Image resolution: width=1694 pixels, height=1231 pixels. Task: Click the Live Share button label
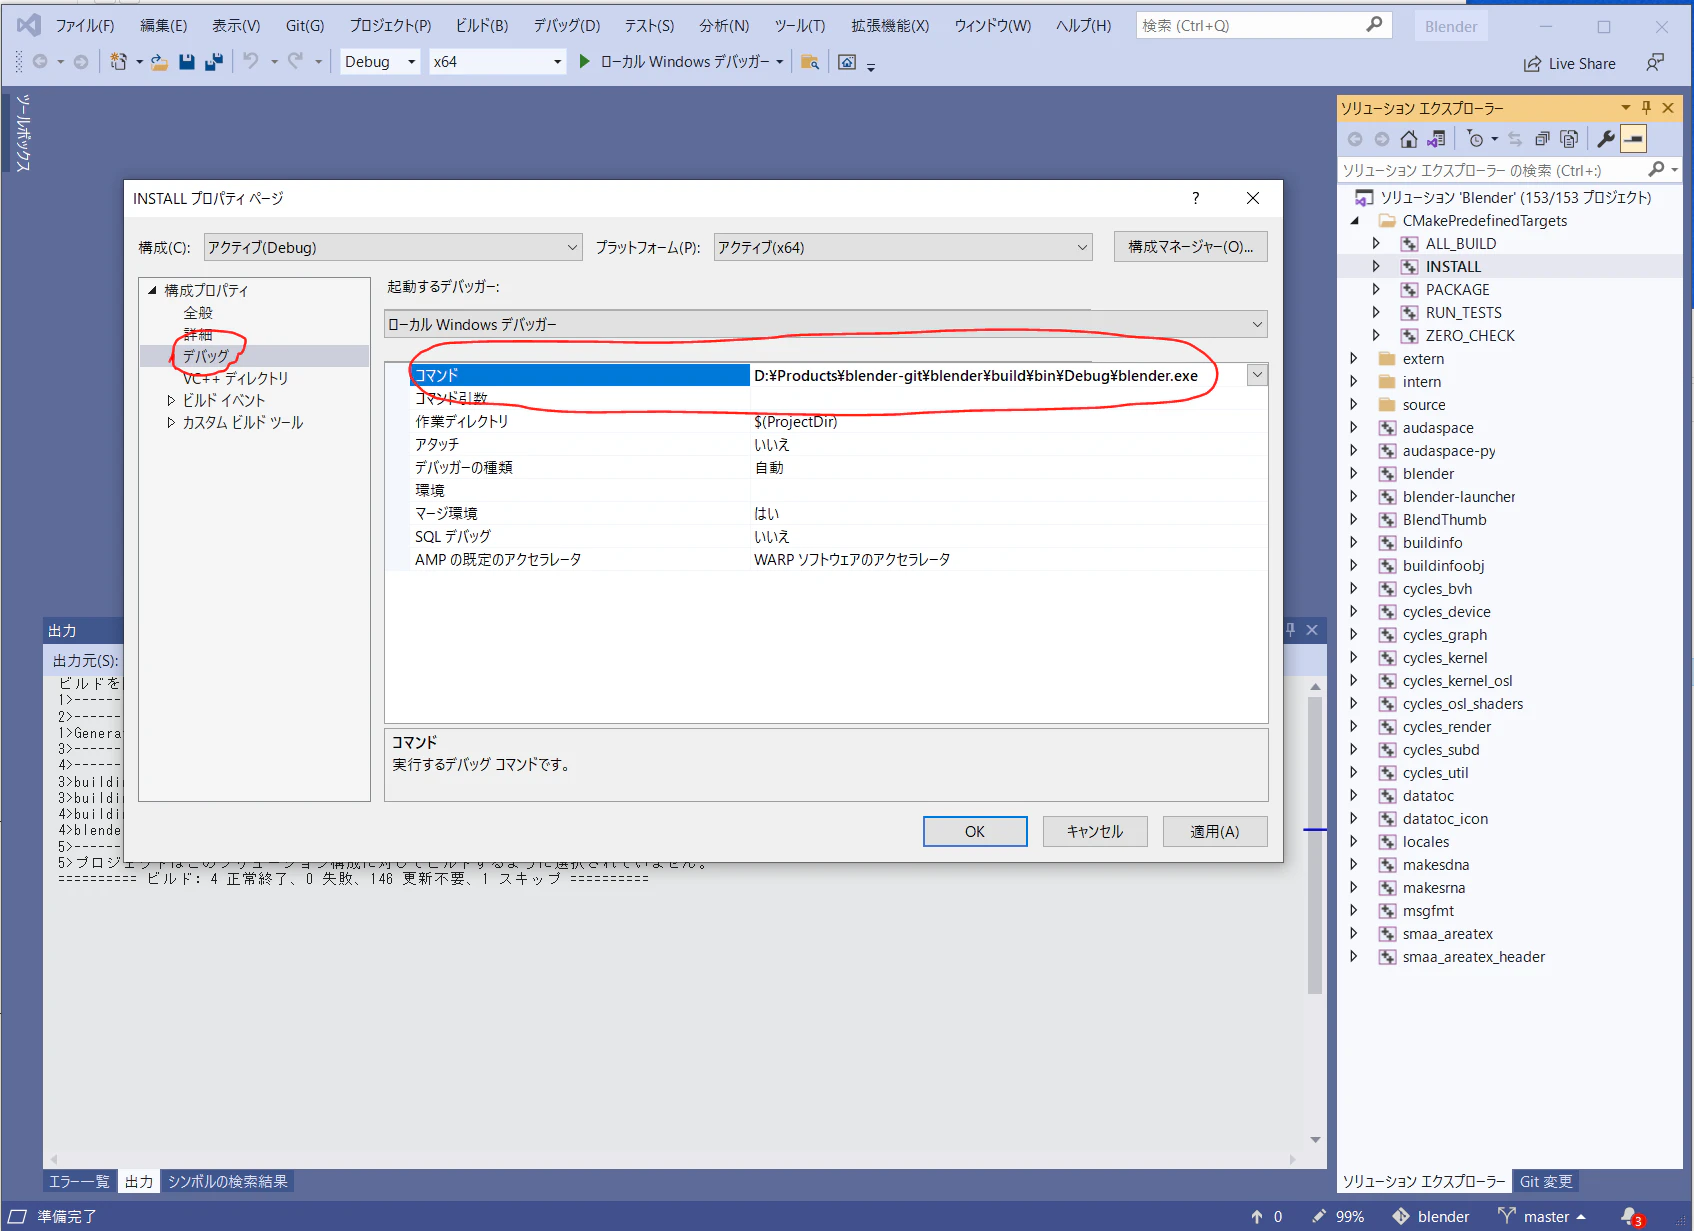pyautogui.click(x=1582, y=64)
